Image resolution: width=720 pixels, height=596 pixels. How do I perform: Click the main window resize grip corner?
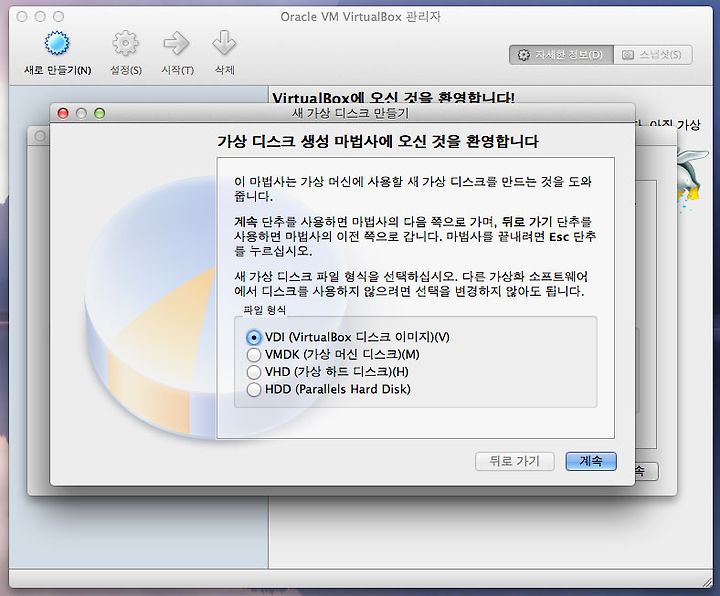pos(708,582)
